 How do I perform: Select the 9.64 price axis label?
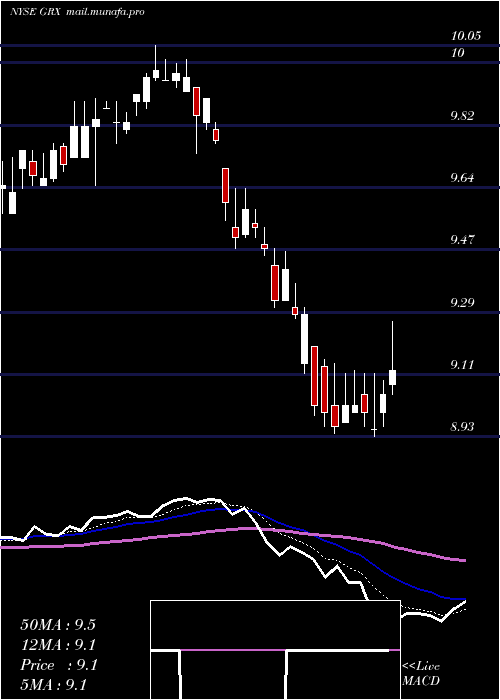coord(462,178)
